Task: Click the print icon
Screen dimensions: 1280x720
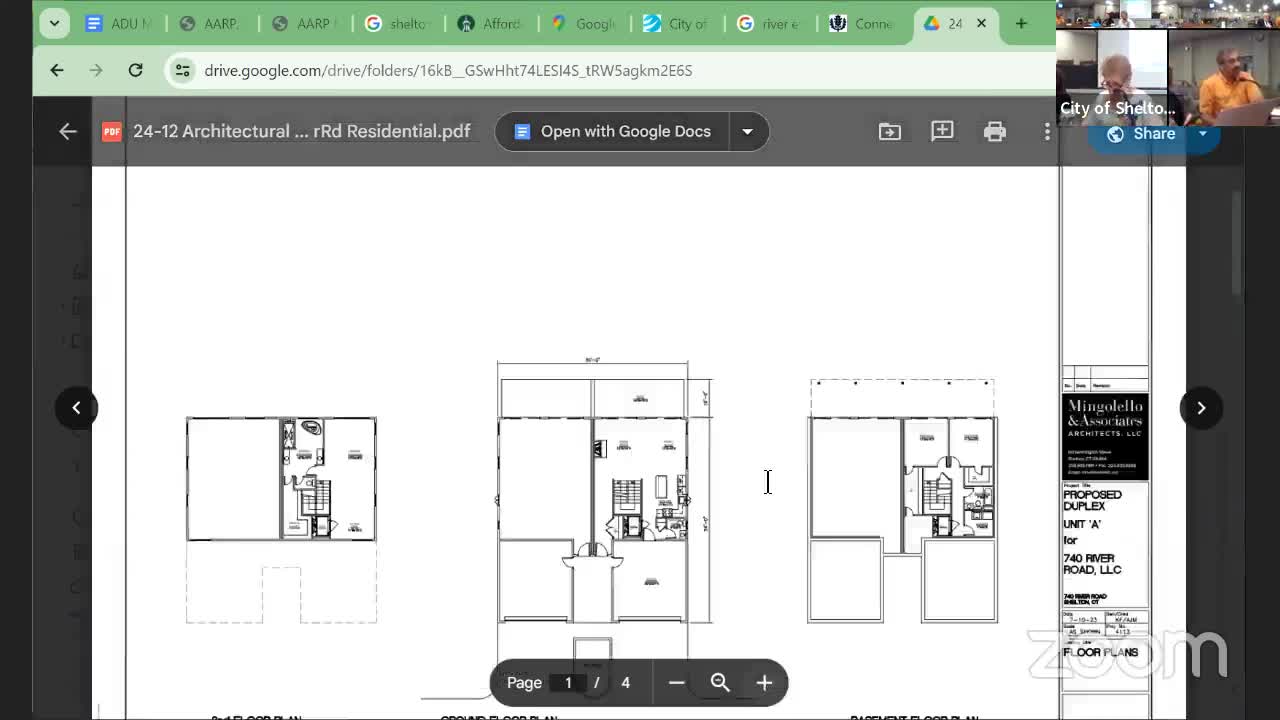Action: coord(994,131)
